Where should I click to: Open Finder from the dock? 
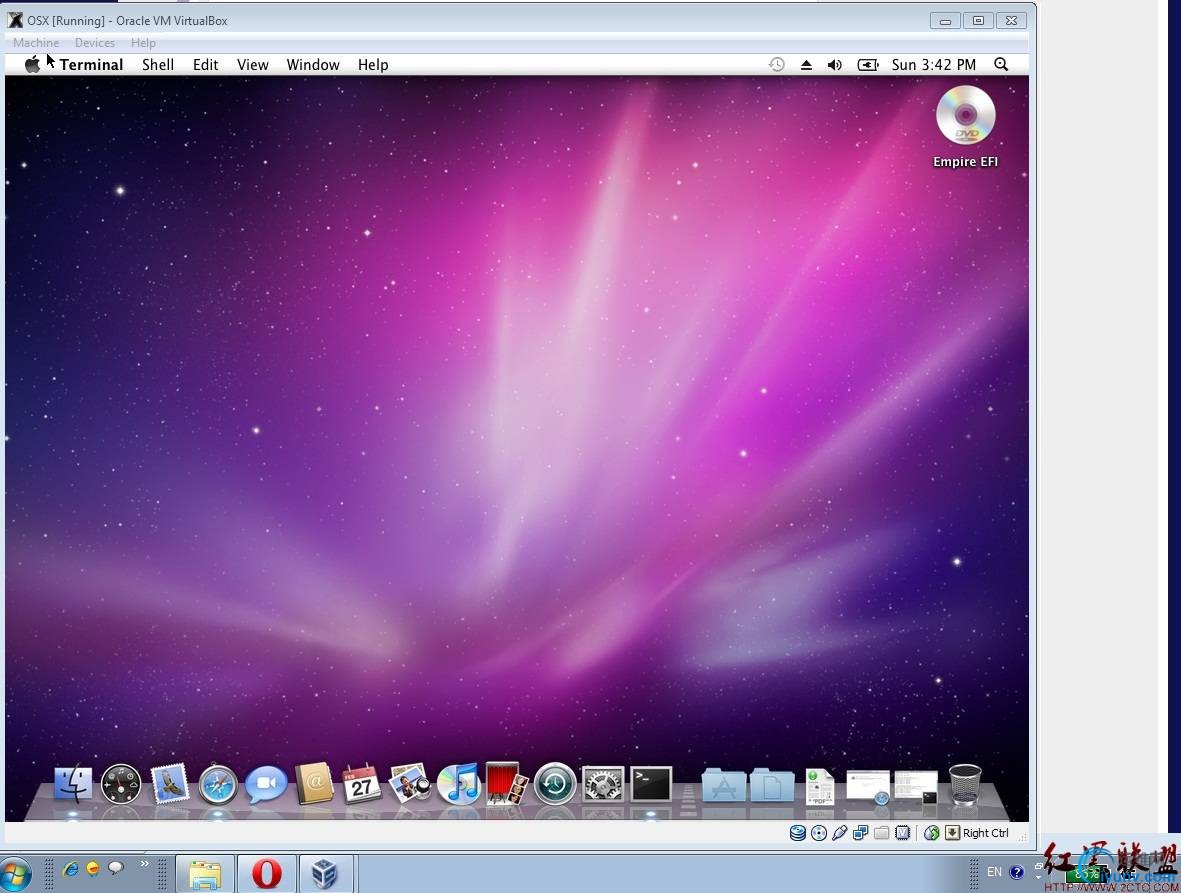(73, 785)
